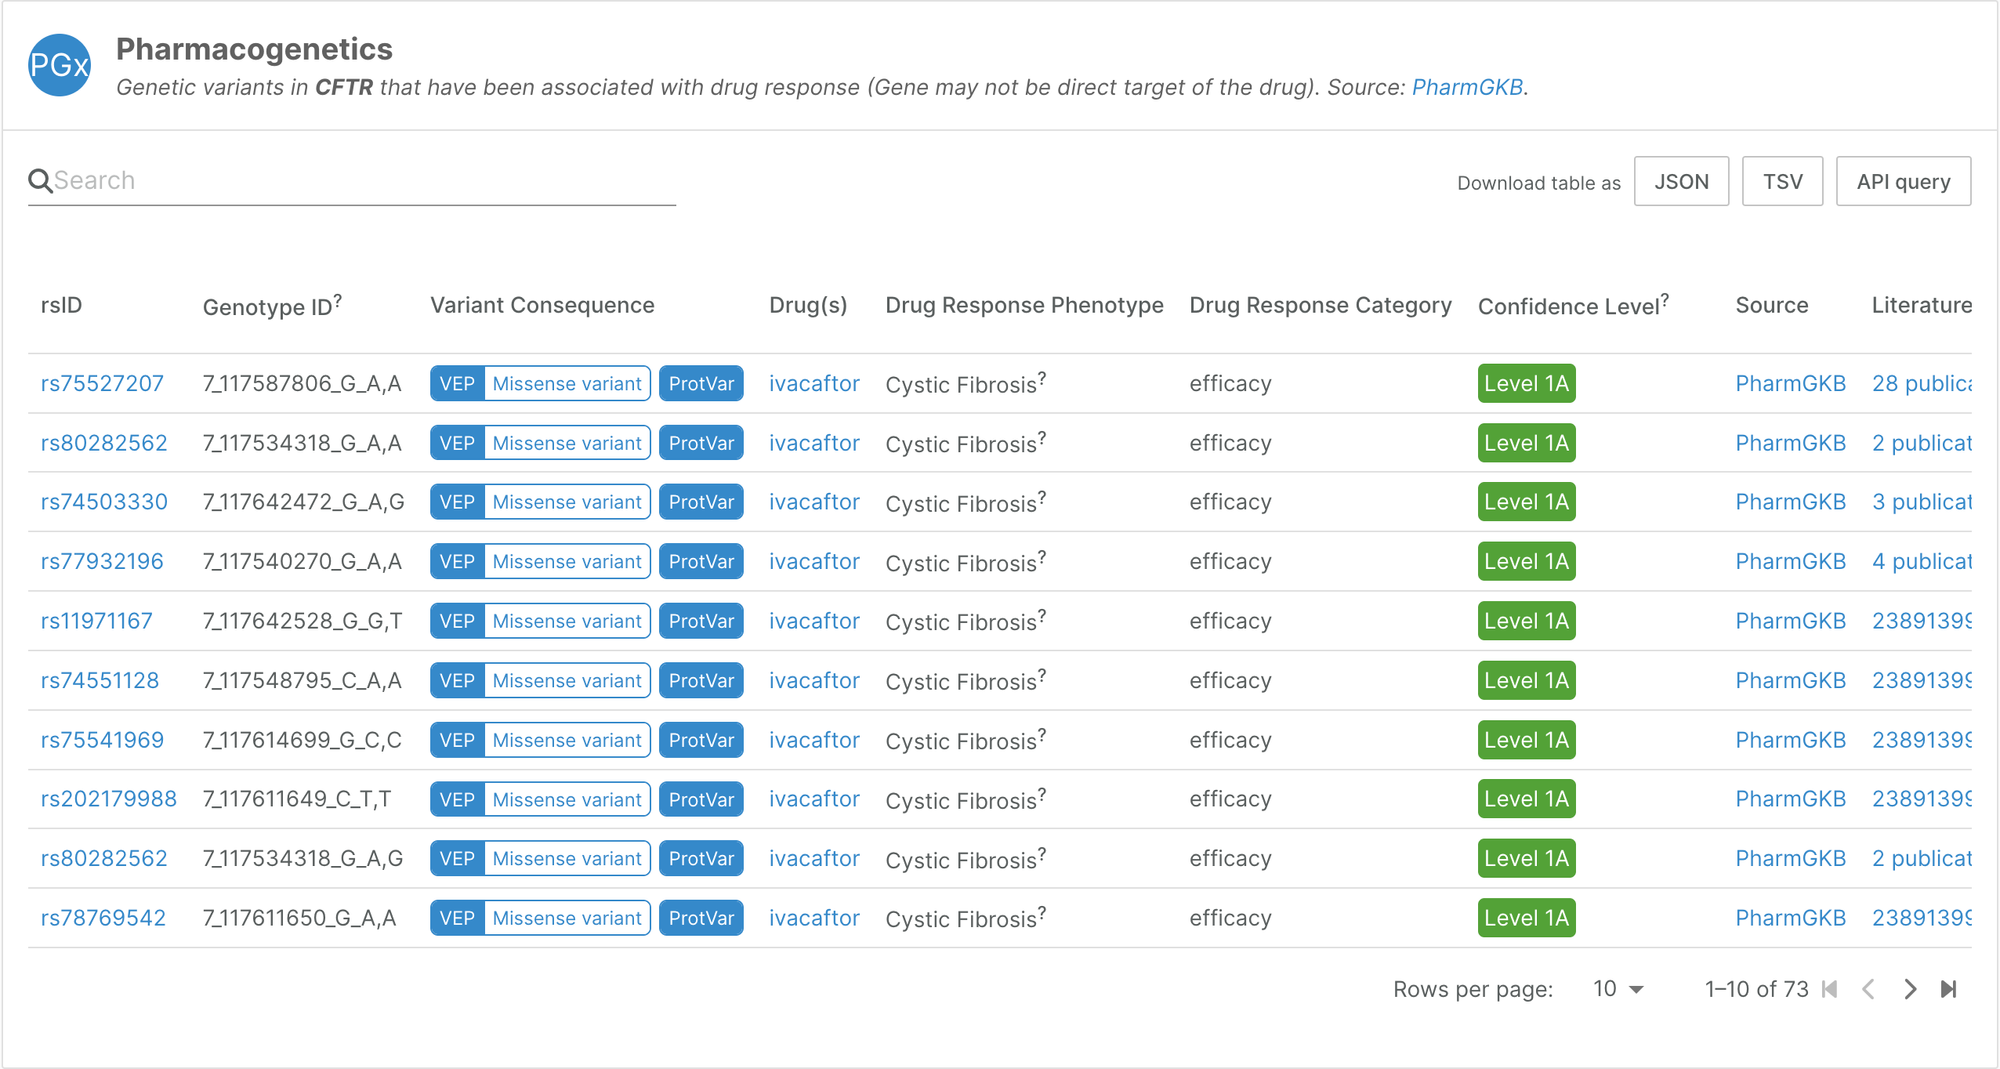Click VEP Missense variant for rs11971167

tap(540, 621)
